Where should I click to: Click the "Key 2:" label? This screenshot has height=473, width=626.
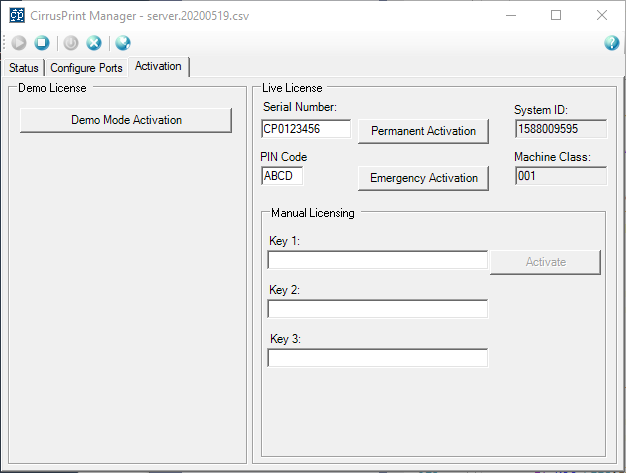(284, 290)
